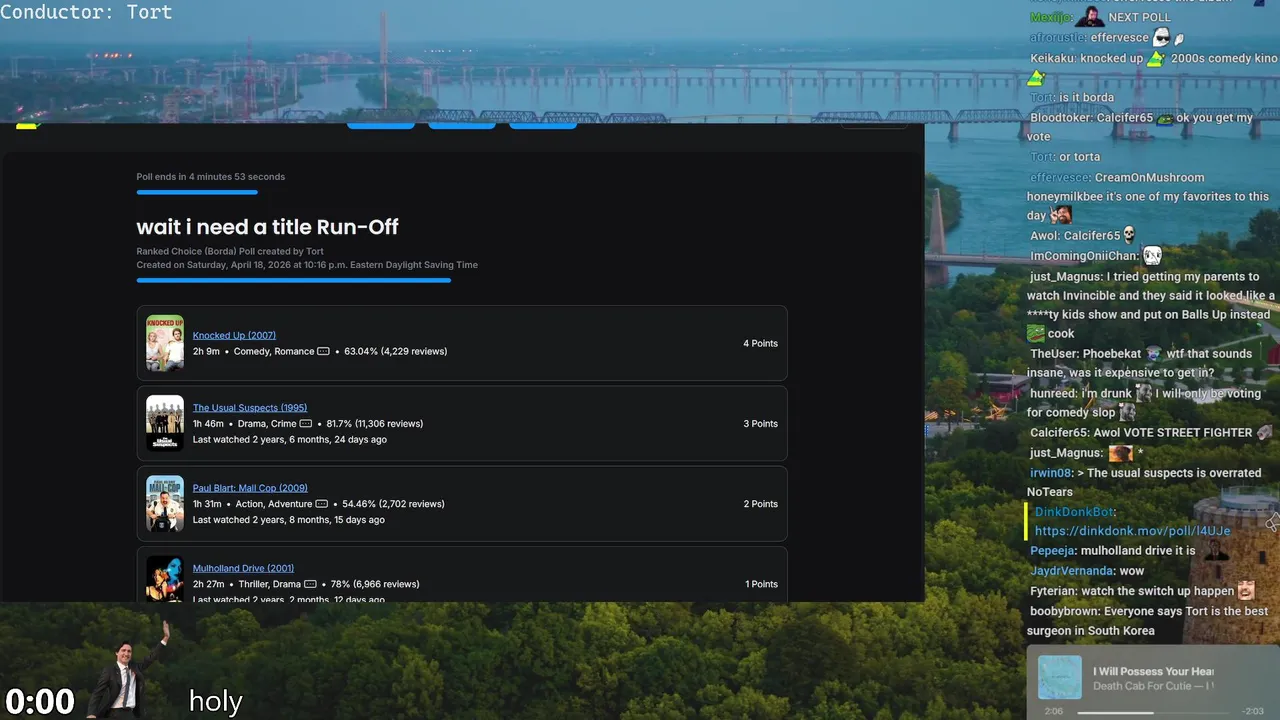
Task: Click the Keikaku username in chat
Action: (1053, 58)
